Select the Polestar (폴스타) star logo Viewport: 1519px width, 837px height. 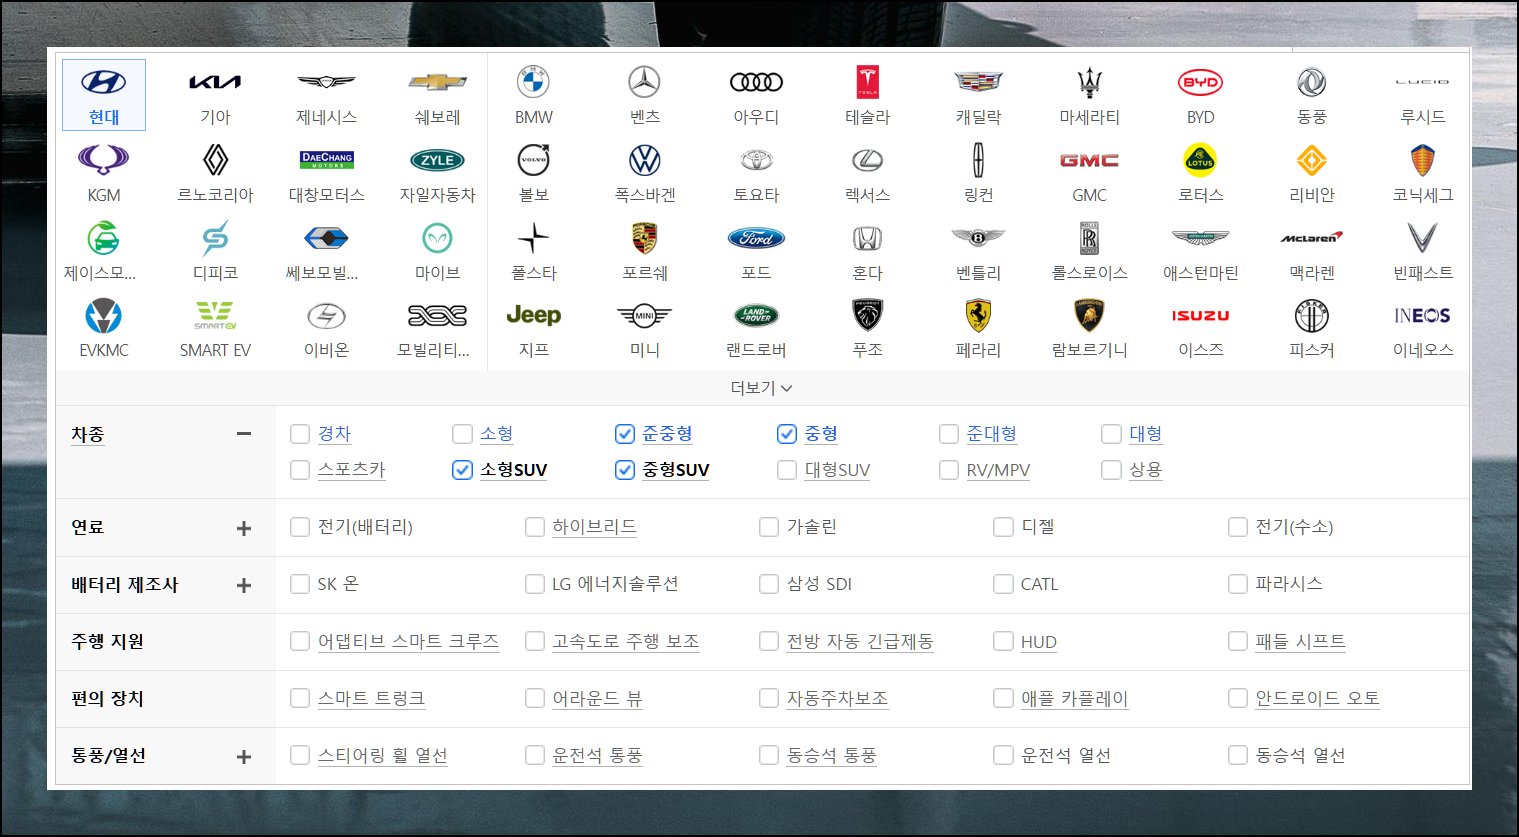point(534,238)
